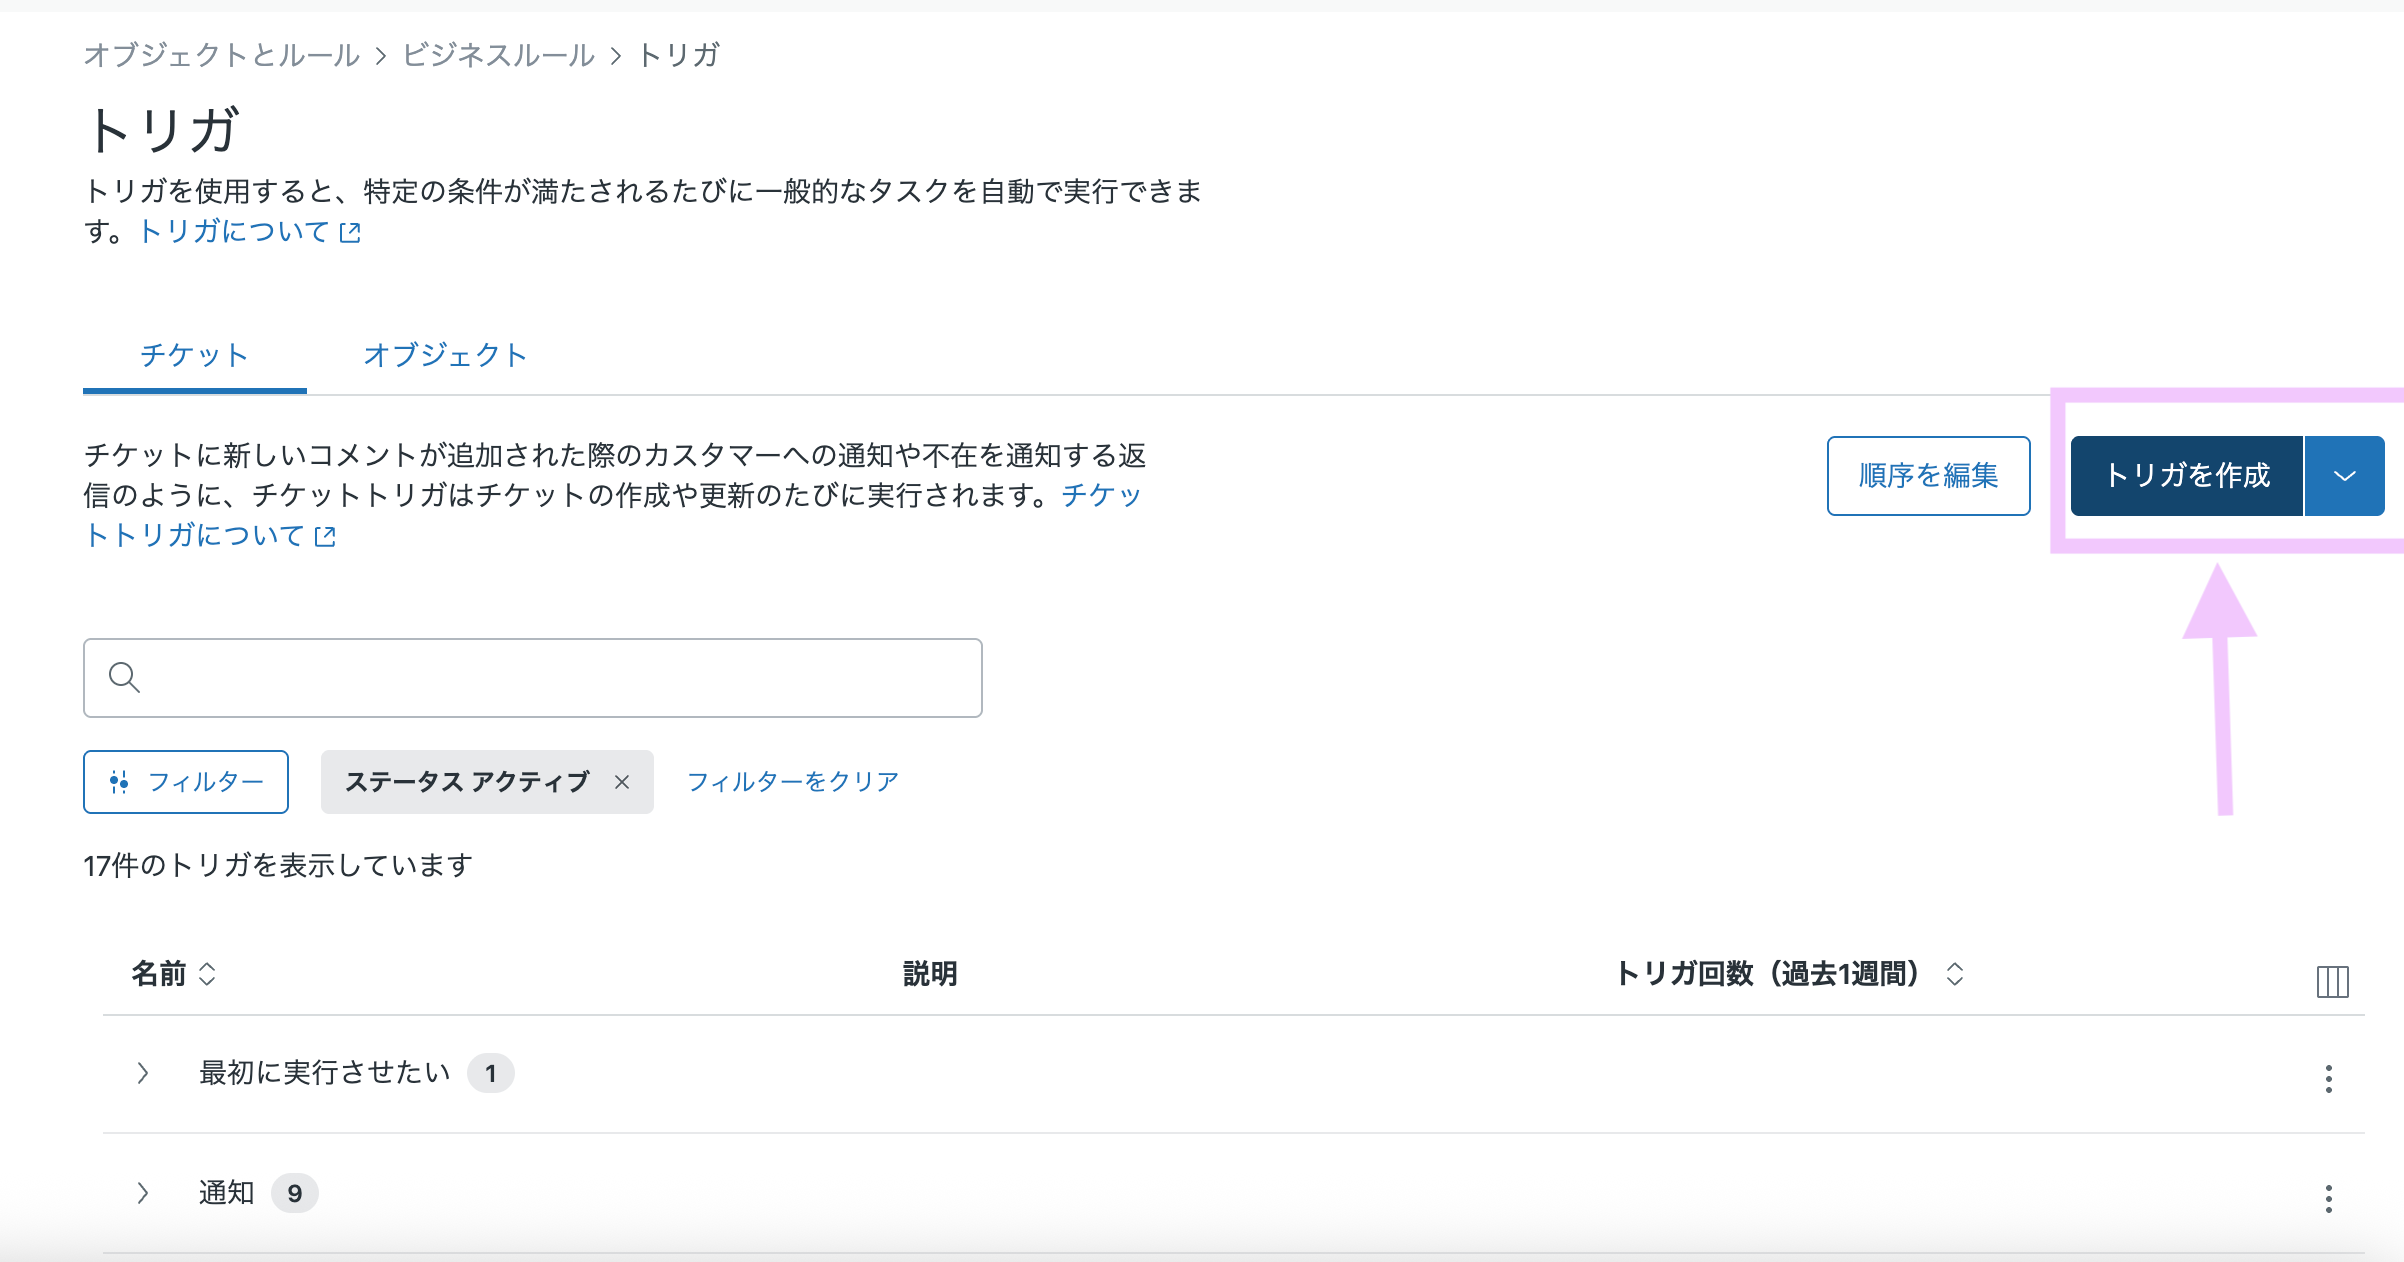Click the column settings icon in table header
Image resolution: width=2404 pixels, height=1262 pixels.
2332,981
